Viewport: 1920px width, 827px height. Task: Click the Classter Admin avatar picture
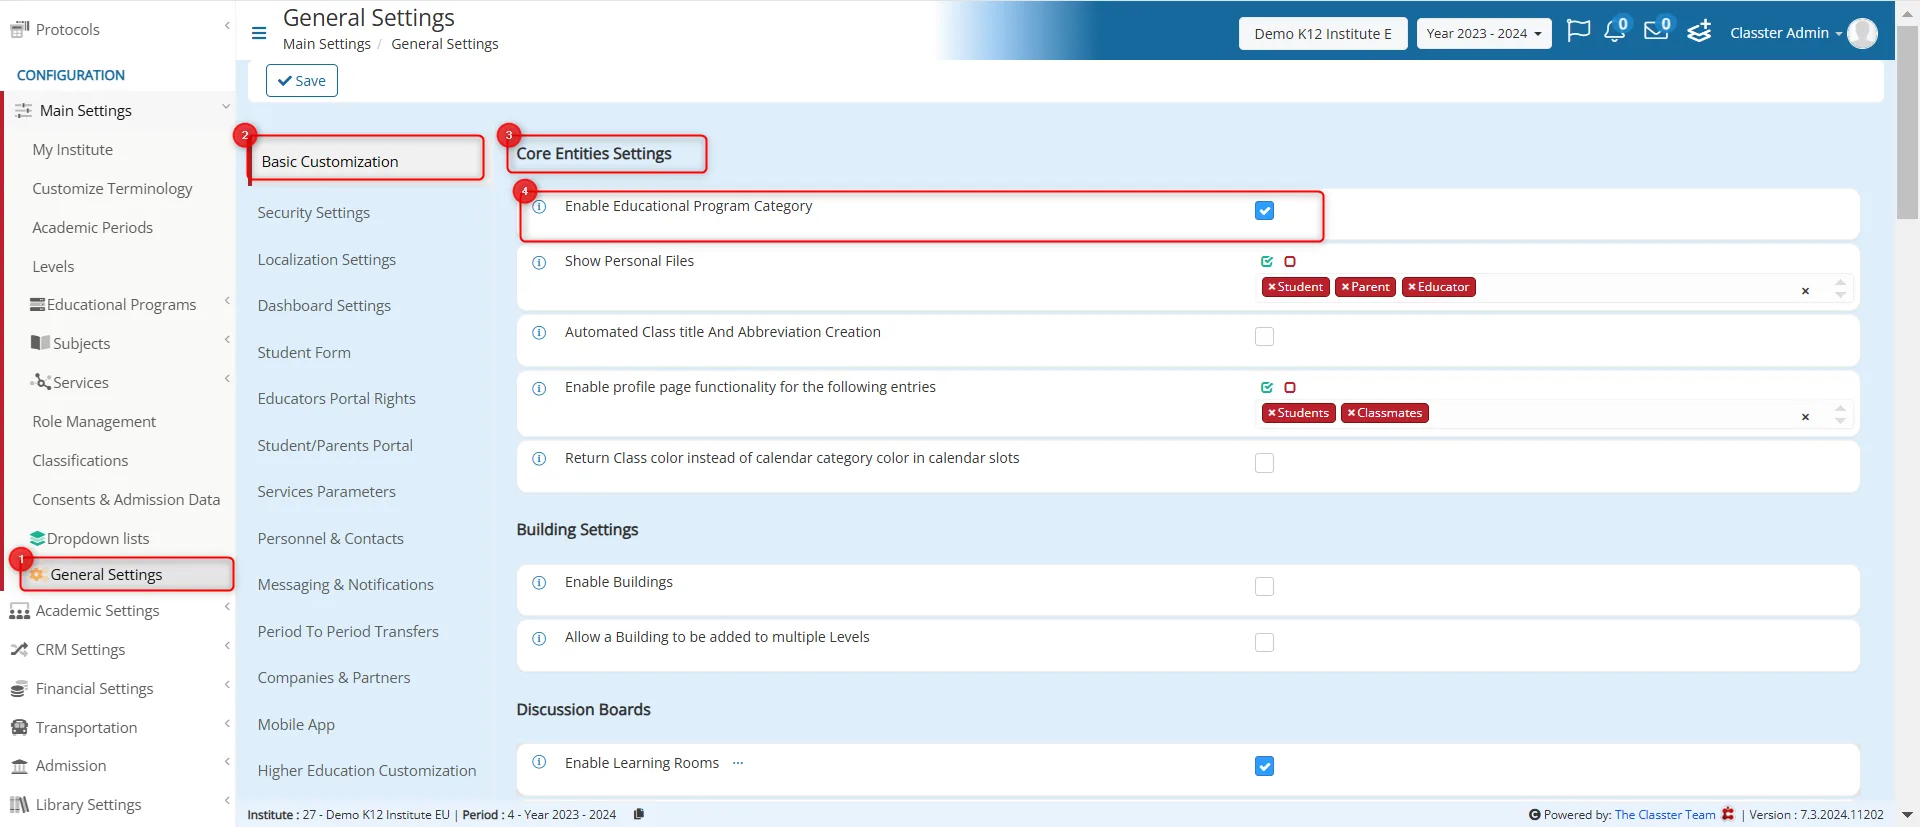click(x=1862, y=33)
